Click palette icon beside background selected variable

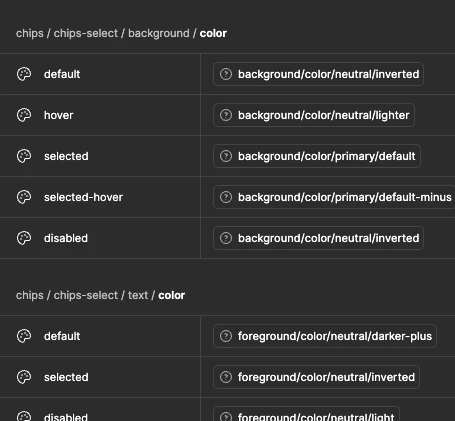coord(24,156)
